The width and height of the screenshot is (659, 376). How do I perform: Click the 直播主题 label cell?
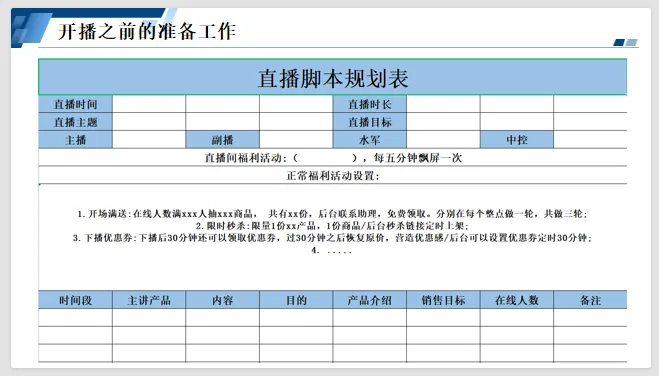coord(75,122)
